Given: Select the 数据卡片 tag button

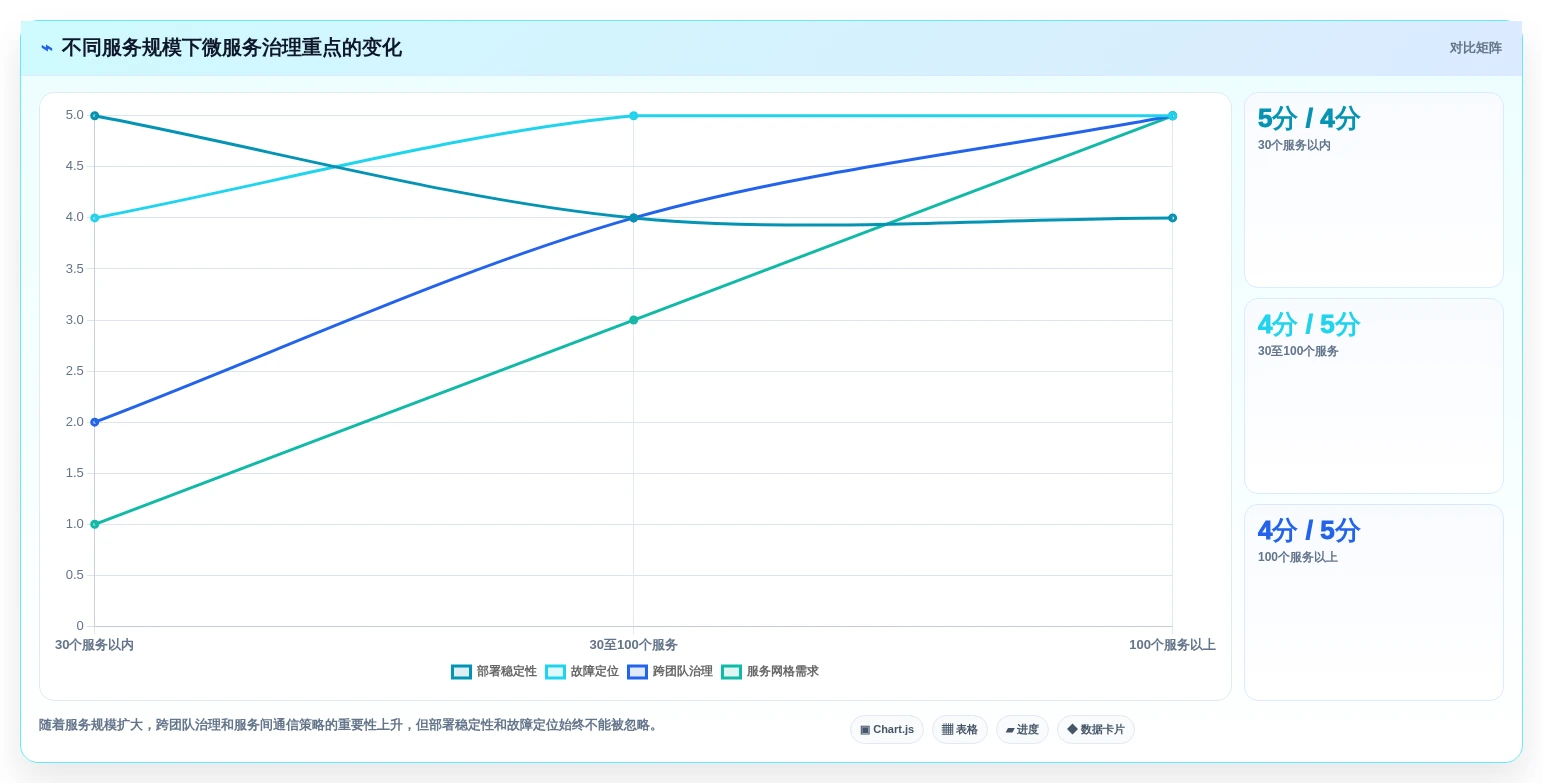Looking at the screenshot, I should pos(1096,730).
